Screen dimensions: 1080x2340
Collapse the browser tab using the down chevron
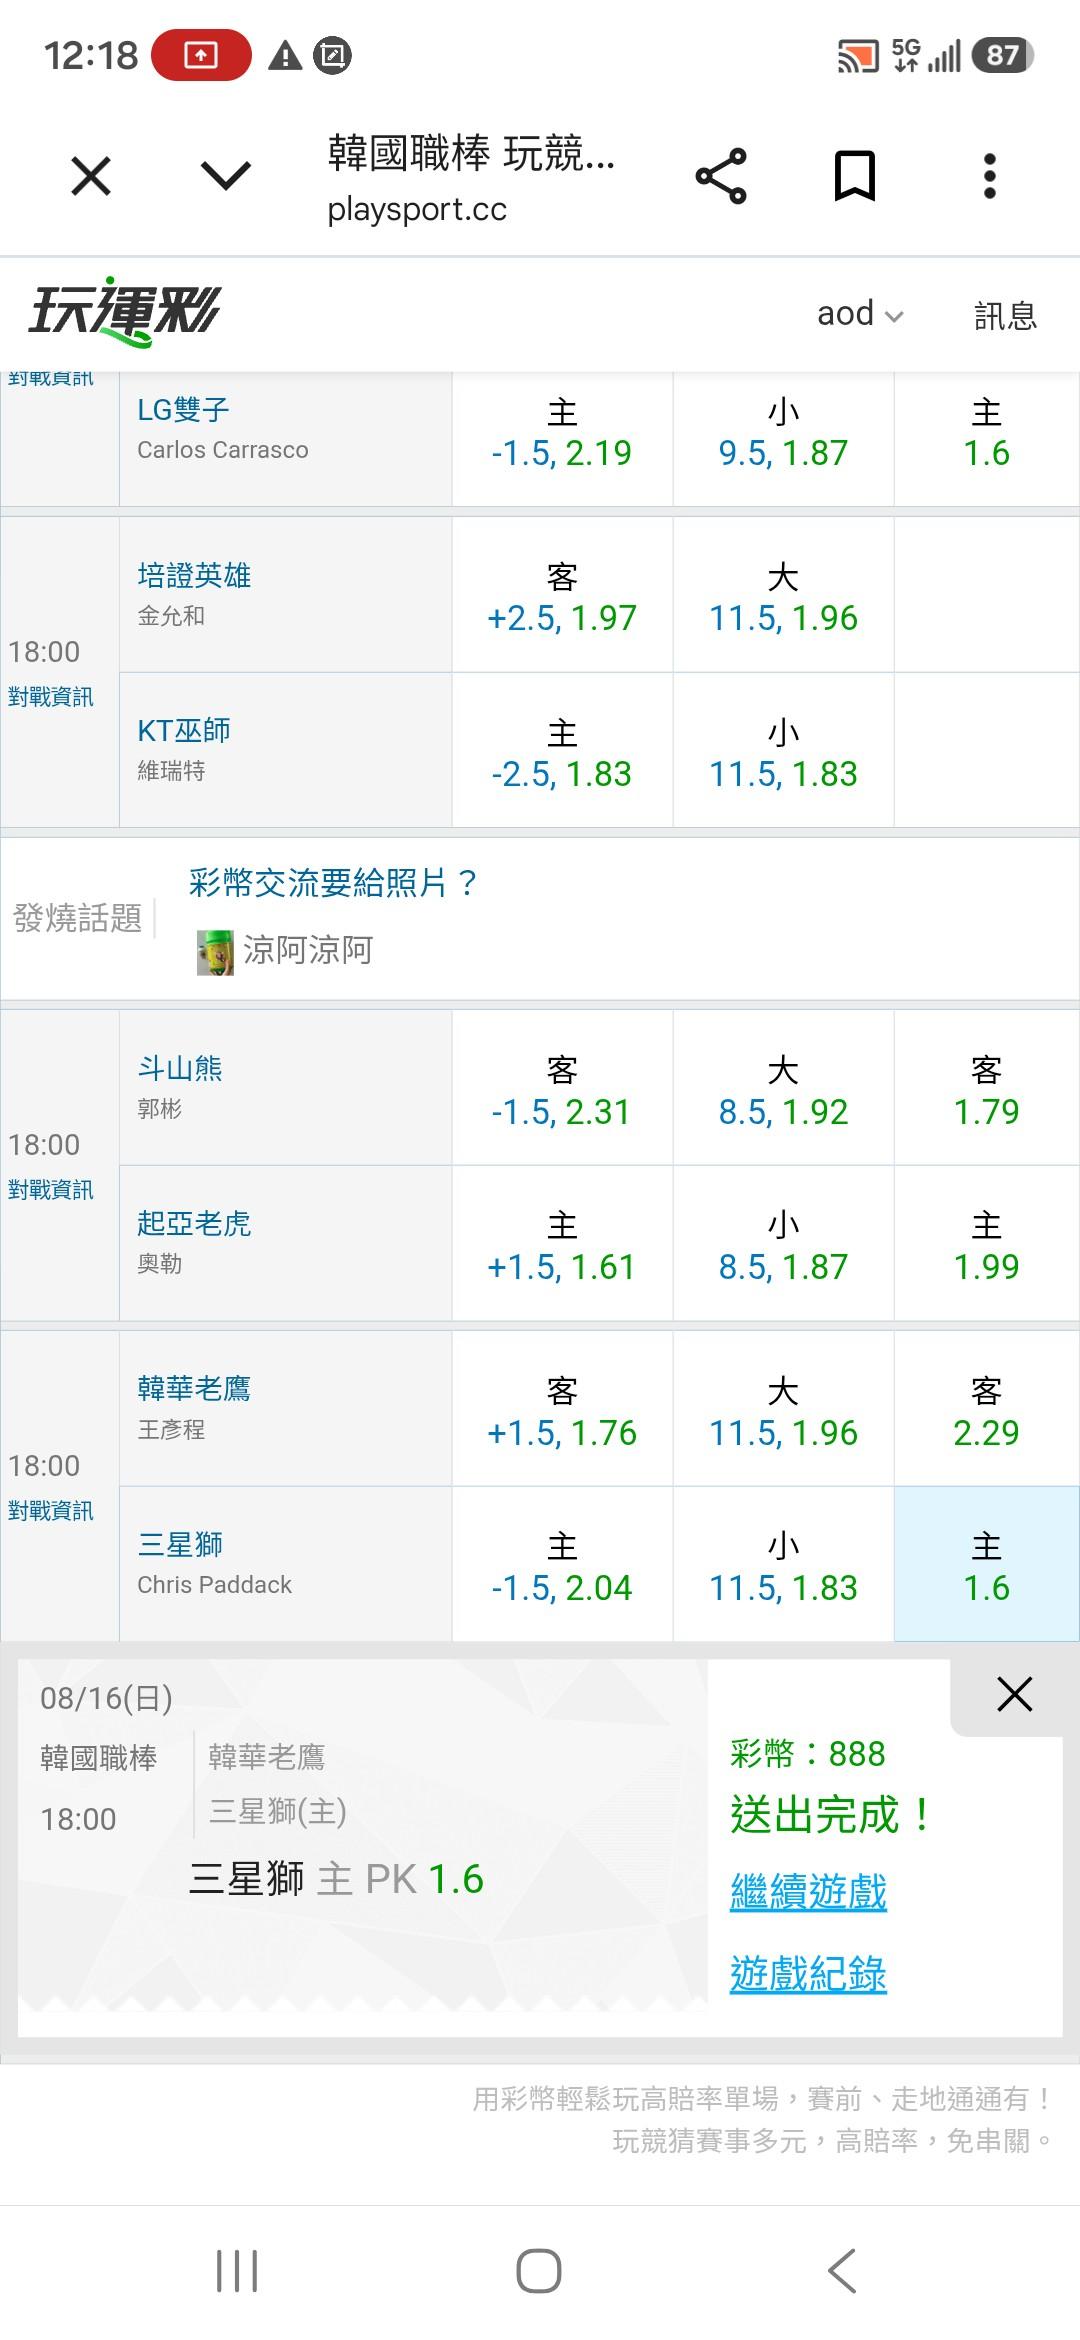coord(226,177)
